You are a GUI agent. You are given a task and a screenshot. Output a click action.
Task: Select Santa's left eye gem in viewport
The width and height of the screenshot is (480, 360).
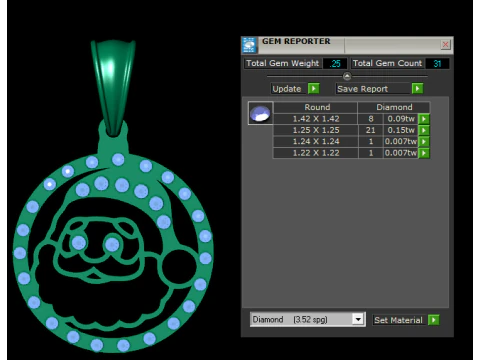click(79, 243)
